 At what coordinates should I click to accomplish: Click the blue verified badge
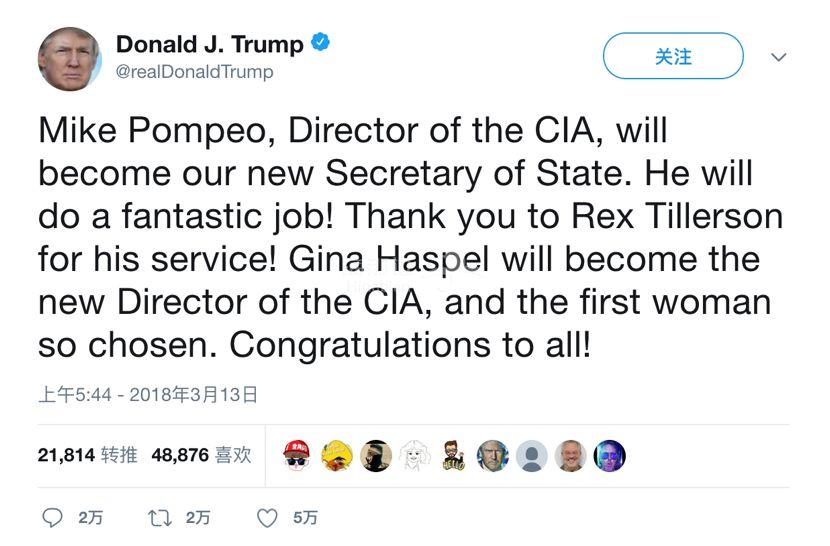321,43
